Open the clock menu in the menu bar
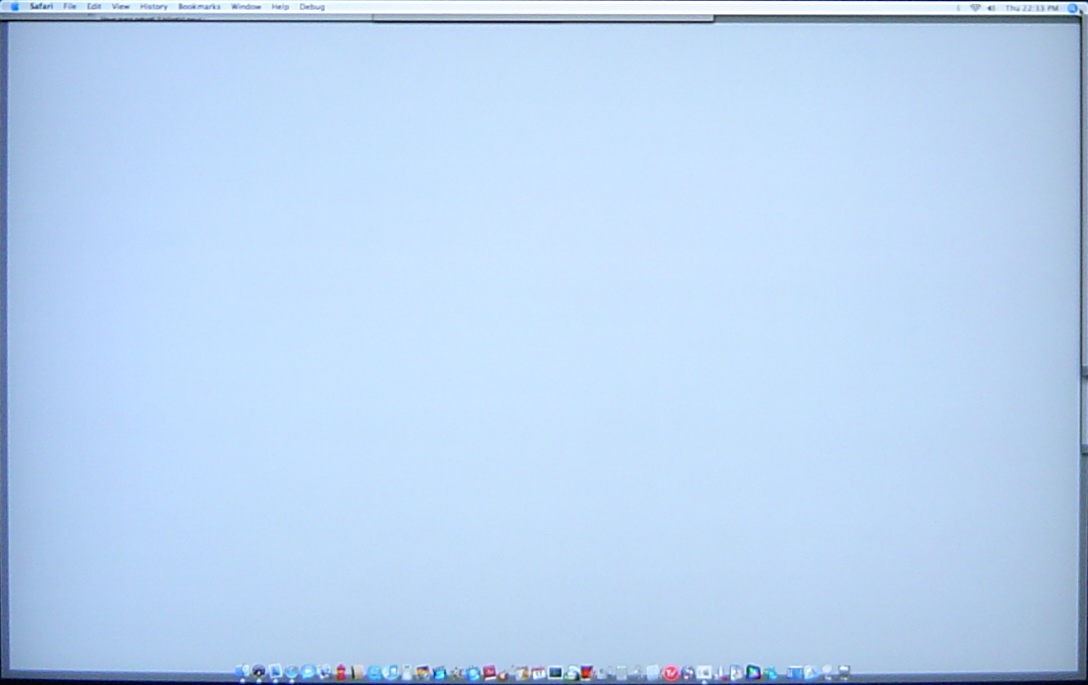The image size is (1088, 685). (x=1031, y=7)
